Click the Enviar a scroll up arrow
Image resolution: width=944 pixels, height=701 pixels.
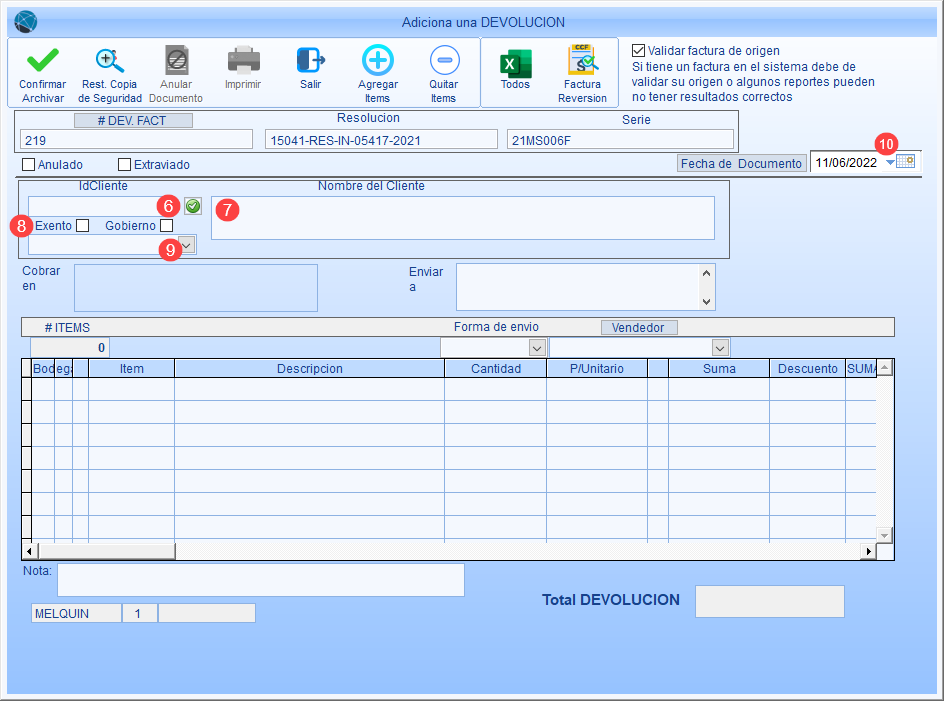(707, 273)
